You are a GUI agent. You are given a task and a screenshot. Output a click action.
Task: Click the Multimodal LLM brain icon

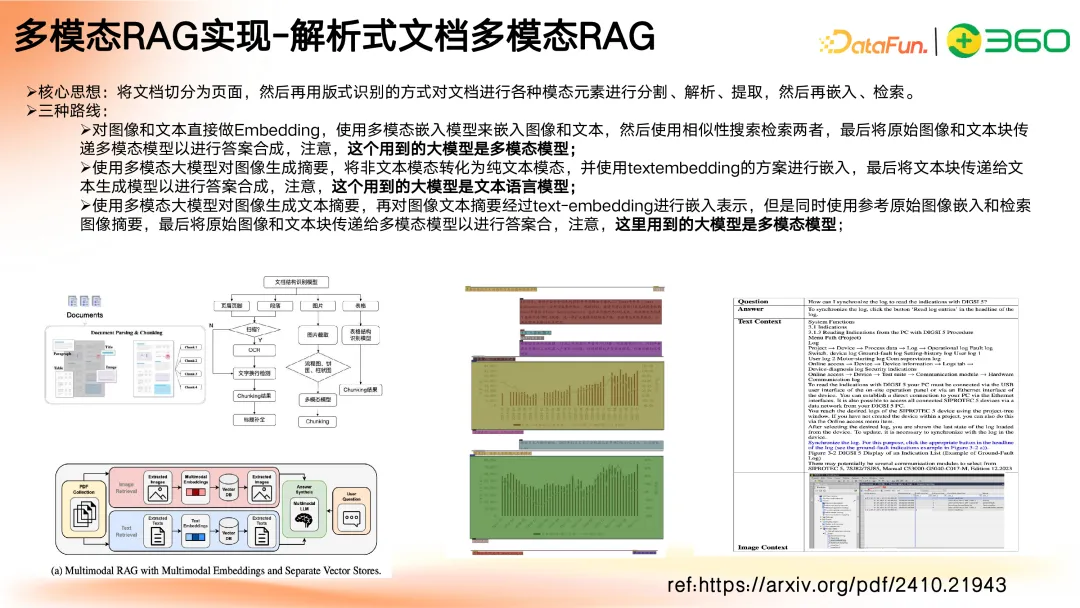304,518
